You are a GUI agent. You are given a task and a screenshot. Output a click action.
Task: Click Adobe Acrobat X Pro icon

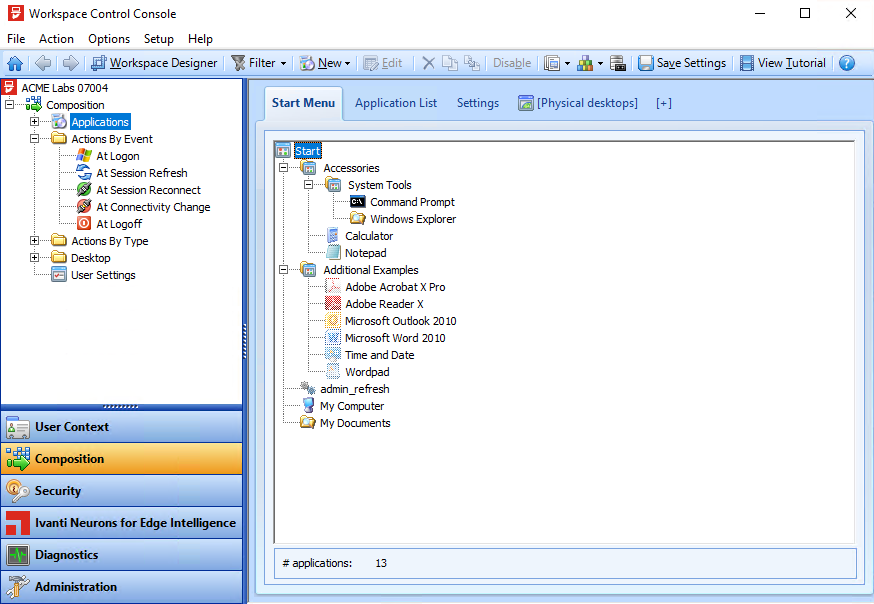point(333,287)
